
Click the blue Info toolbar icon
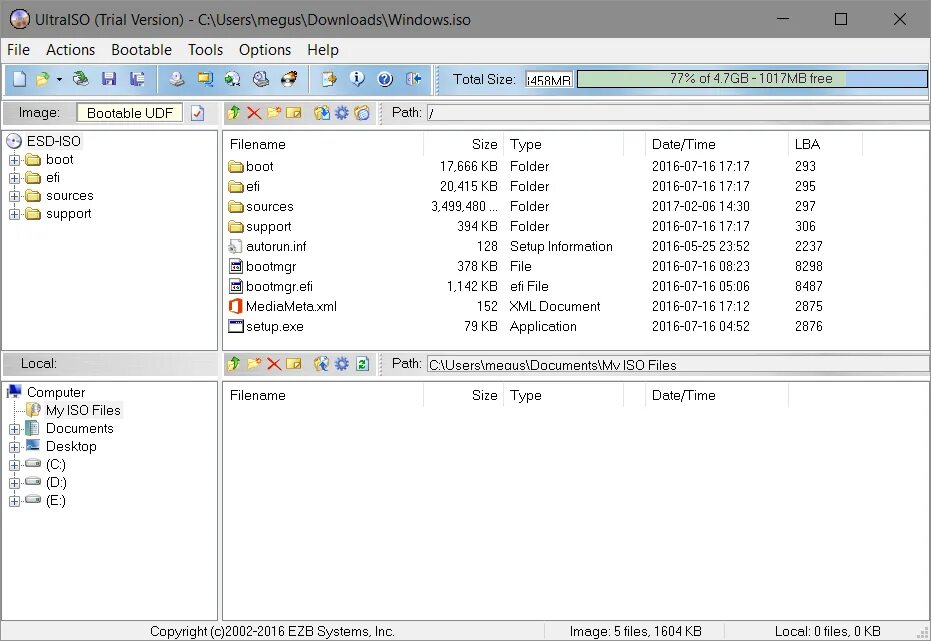[357, 79]
